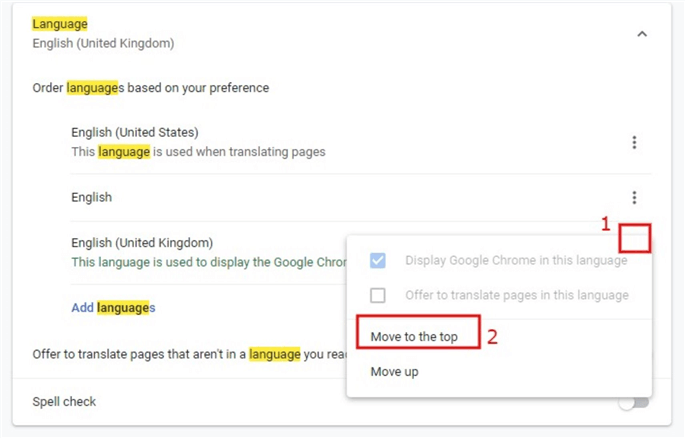Click English (United Kingdom) subtitle under Language heading
The image size is (685, 438).
[103, 43]
